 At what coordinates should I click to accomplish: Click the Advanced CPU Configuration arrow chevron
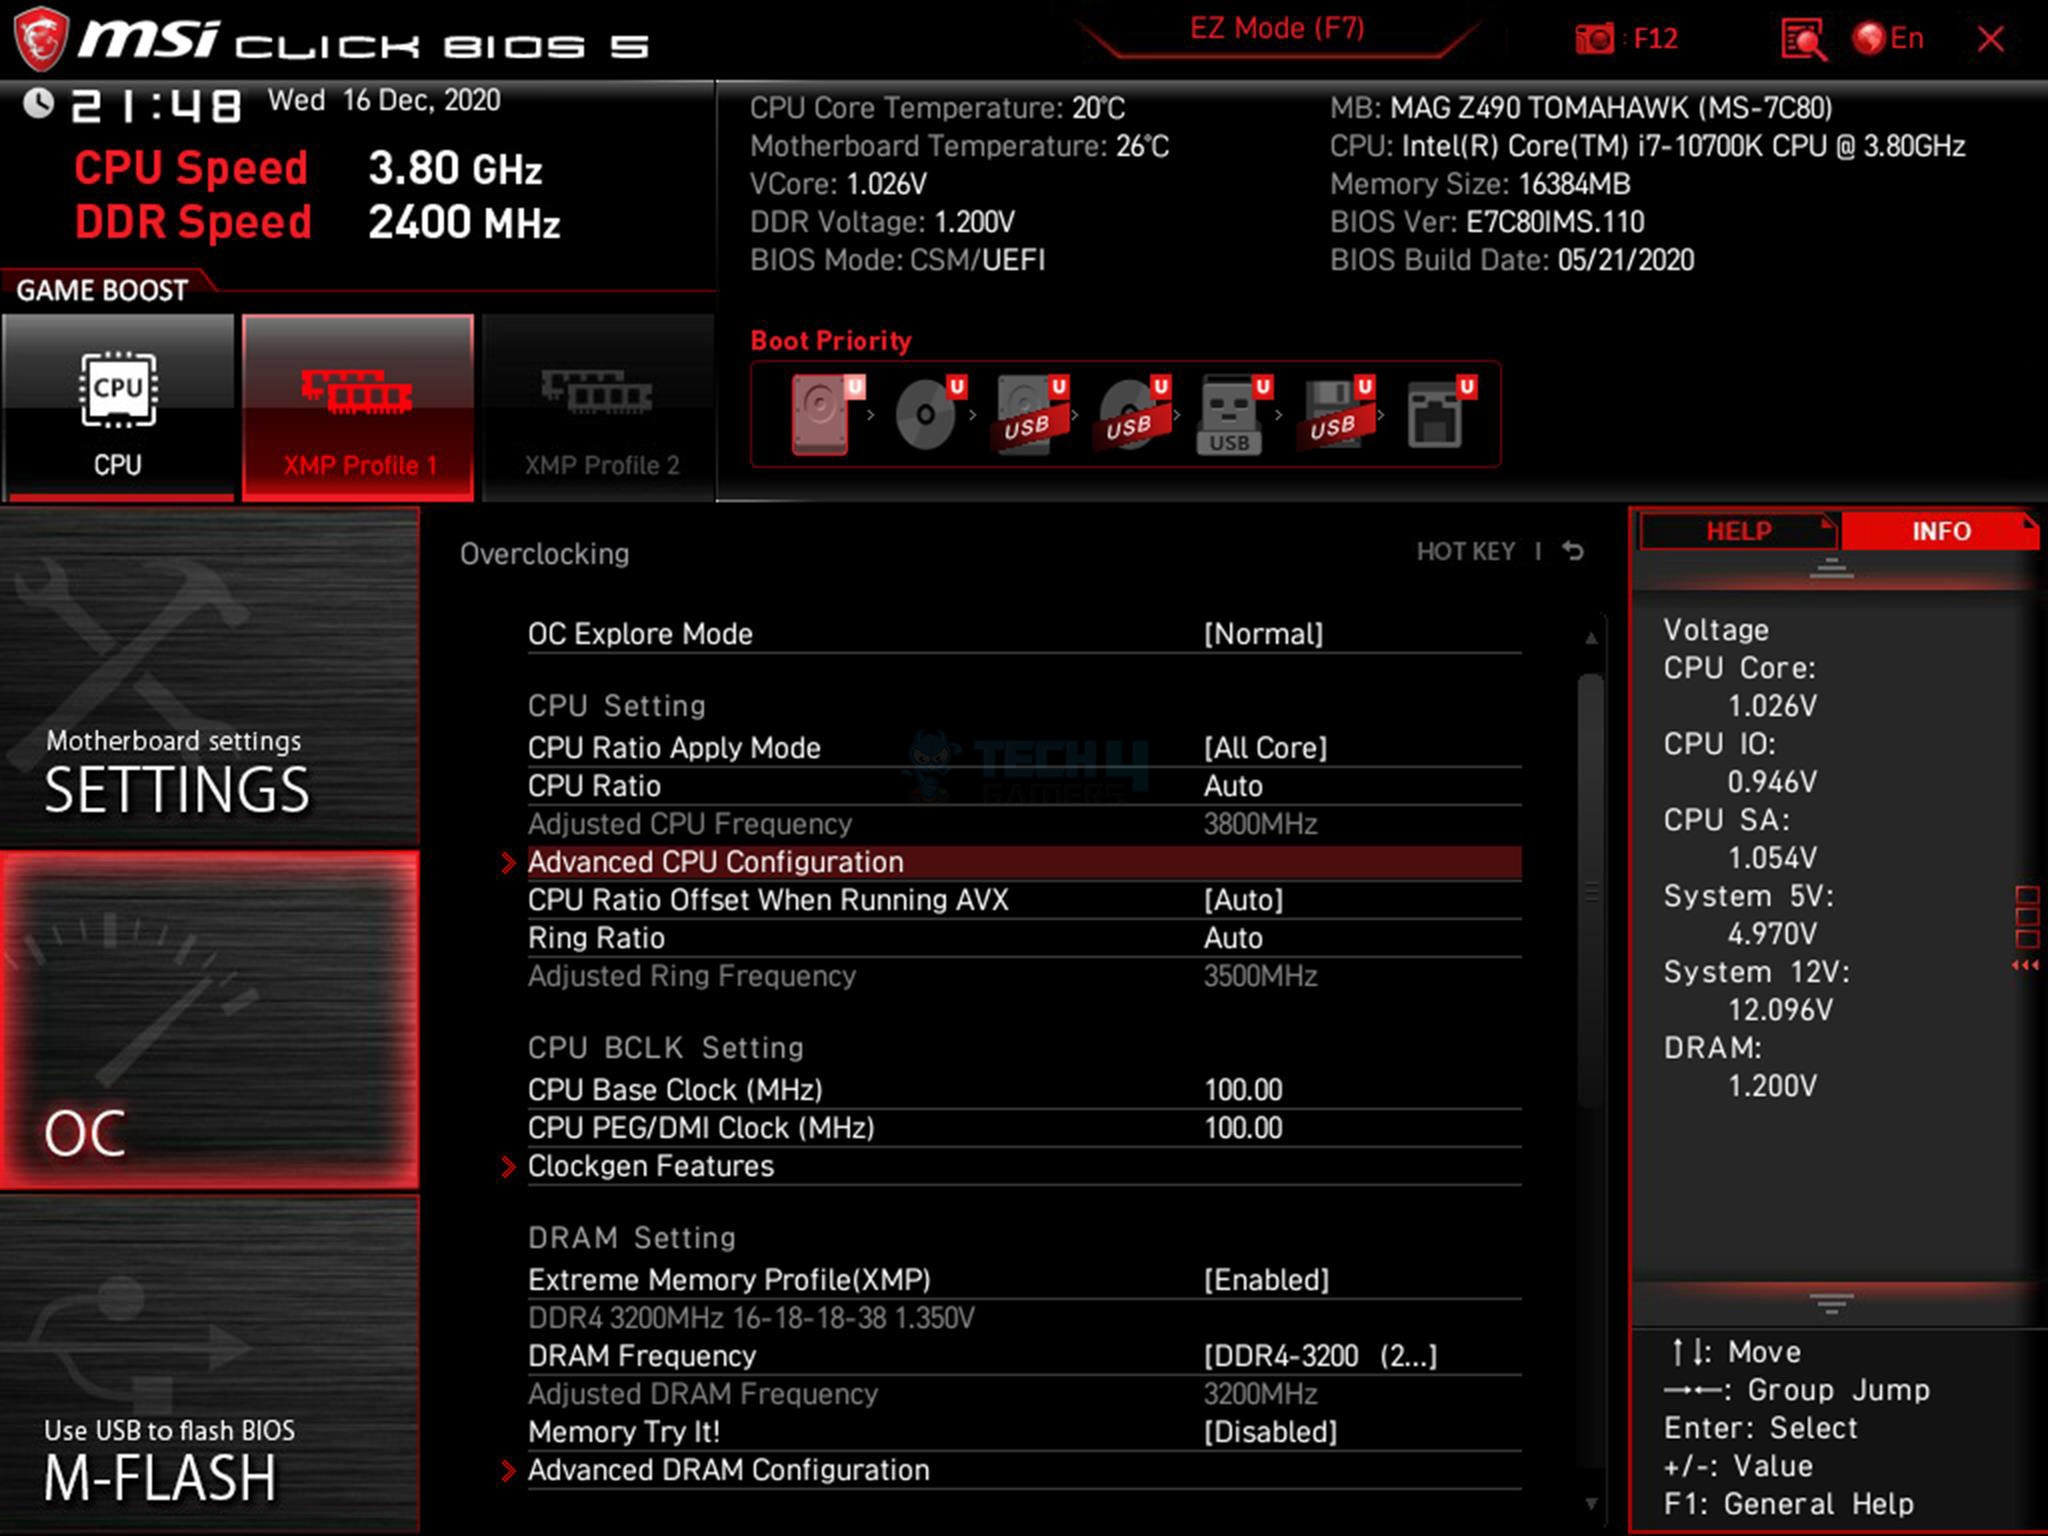(x=508, y=862)
